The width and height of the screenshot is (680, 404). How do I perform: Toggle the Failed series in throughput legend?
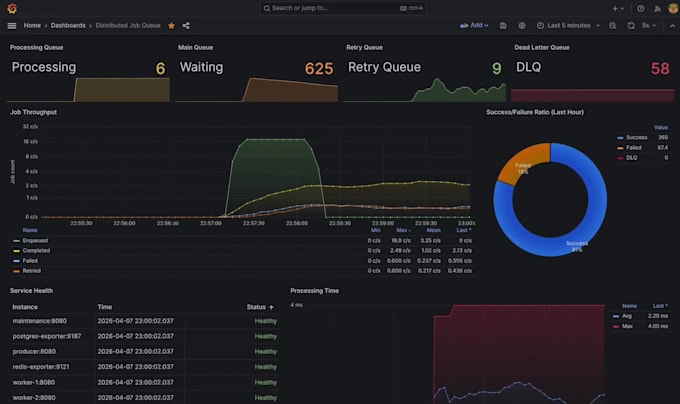point(30,261)
